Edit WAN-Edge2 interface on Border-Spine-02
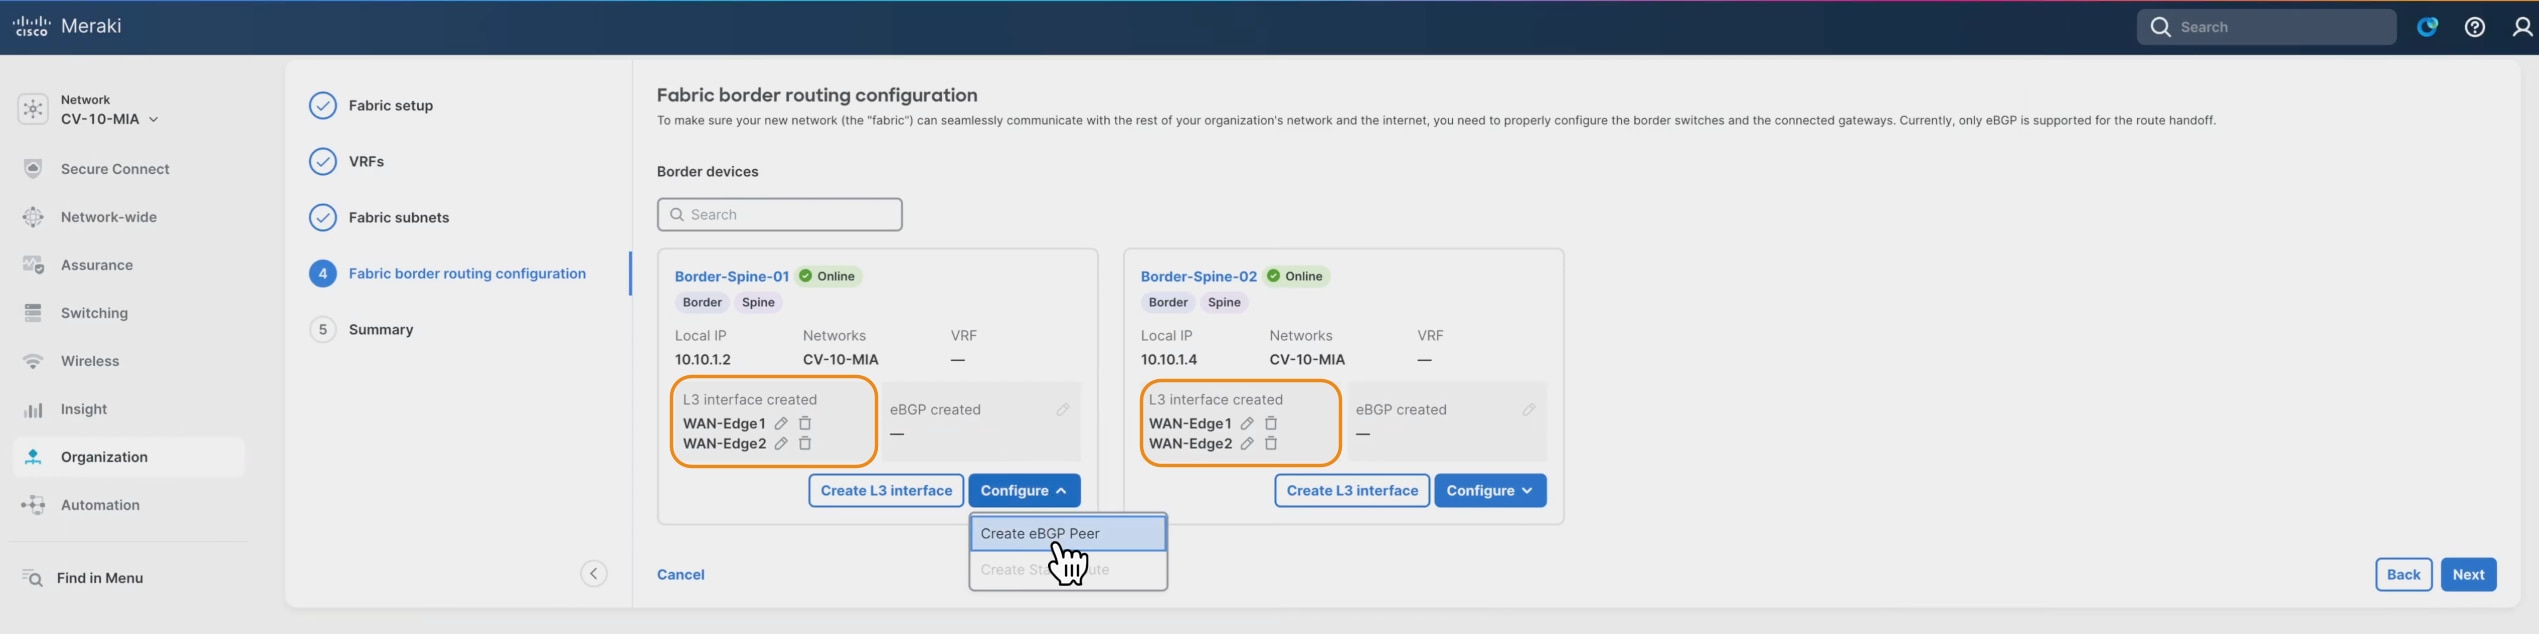Screen dimensions: 2539x634 point(1247,443)
